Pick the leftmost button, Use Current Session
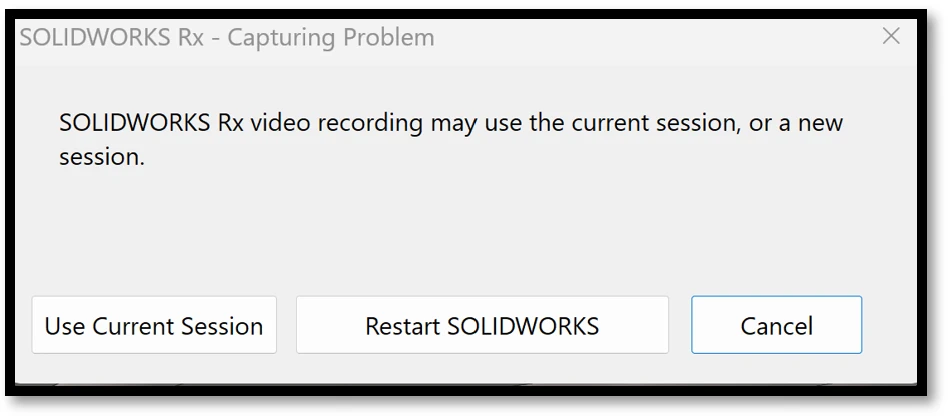The width and height of the screenshot is (950, 417). tap(154, 325)
